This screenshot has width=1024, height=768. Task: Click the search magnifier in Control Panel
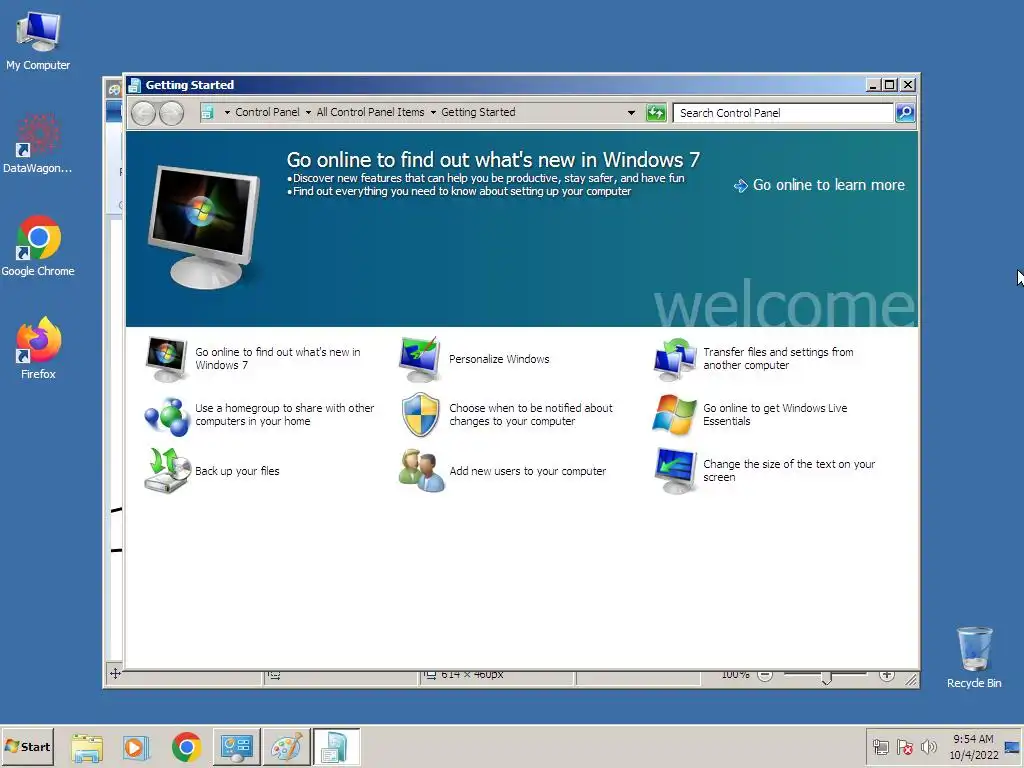pos(905,113)
